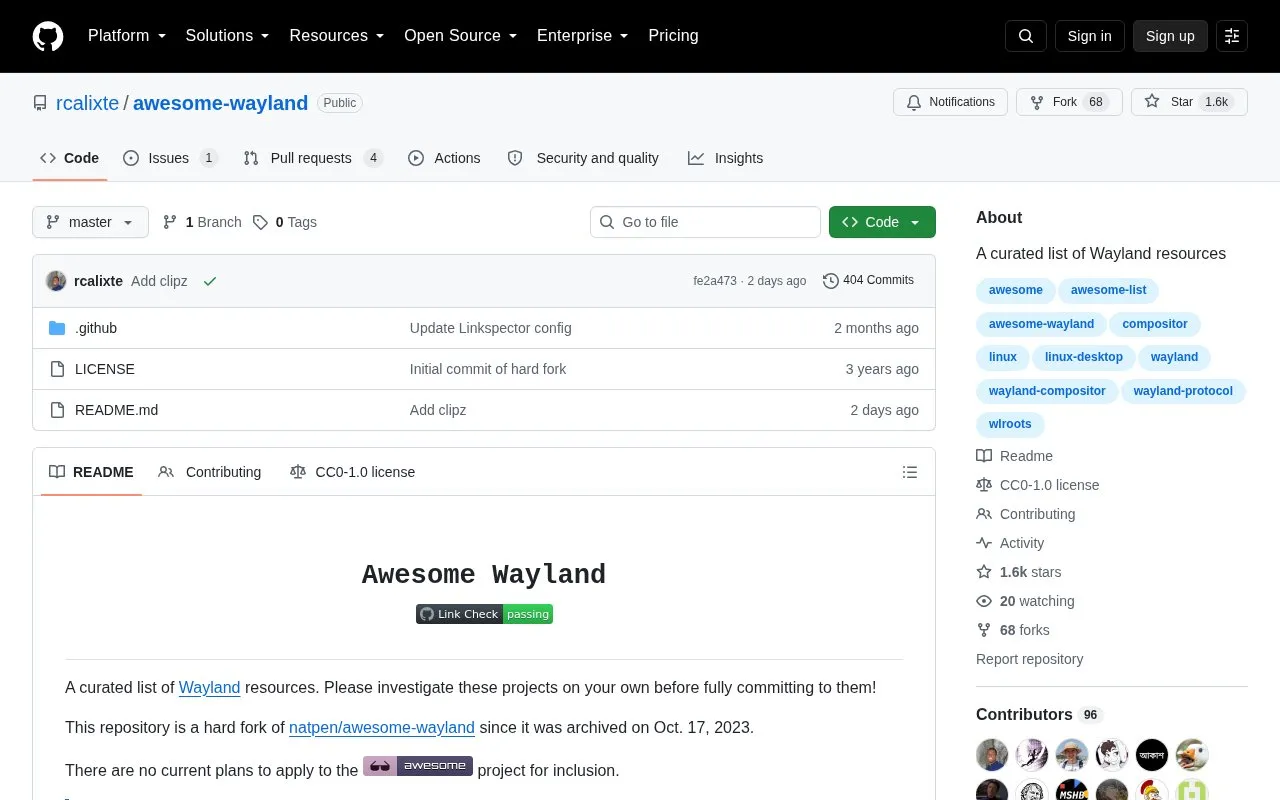The height and width of the screenshot is (800, 1280).
Task: Open the Contributors 96 heading link
Action: click(1039, 715)
